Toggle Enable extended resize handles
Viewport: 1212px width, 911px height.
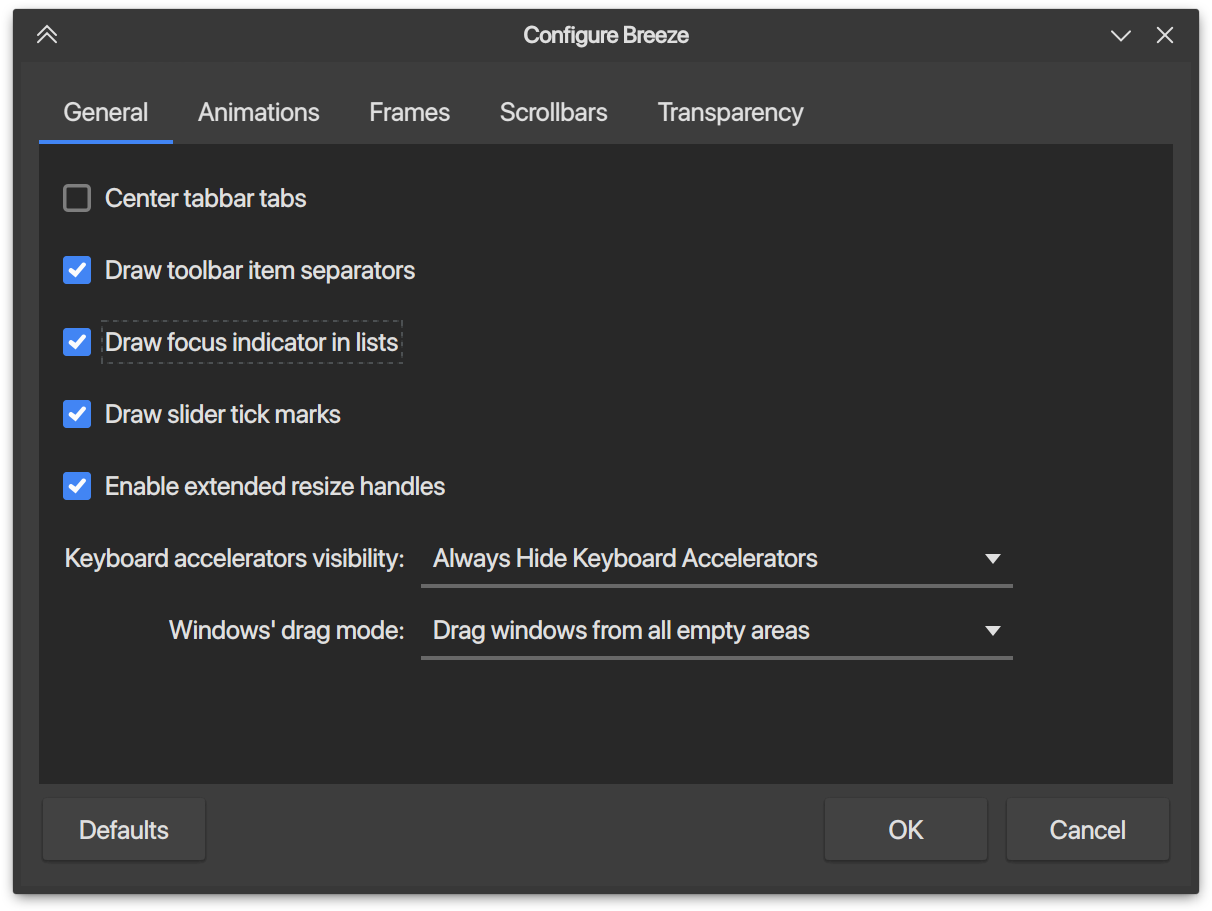pos(77,486)
